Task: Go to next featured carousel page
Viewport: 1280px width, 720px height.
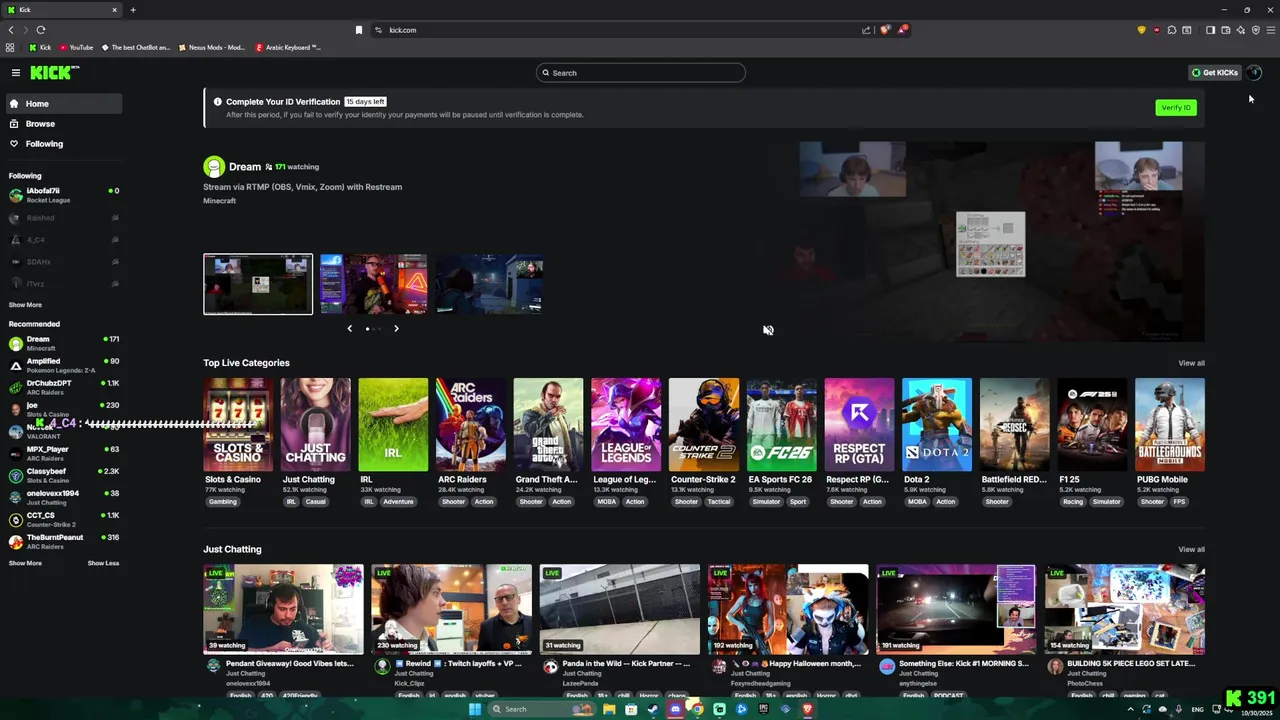Action: (396, 328)
